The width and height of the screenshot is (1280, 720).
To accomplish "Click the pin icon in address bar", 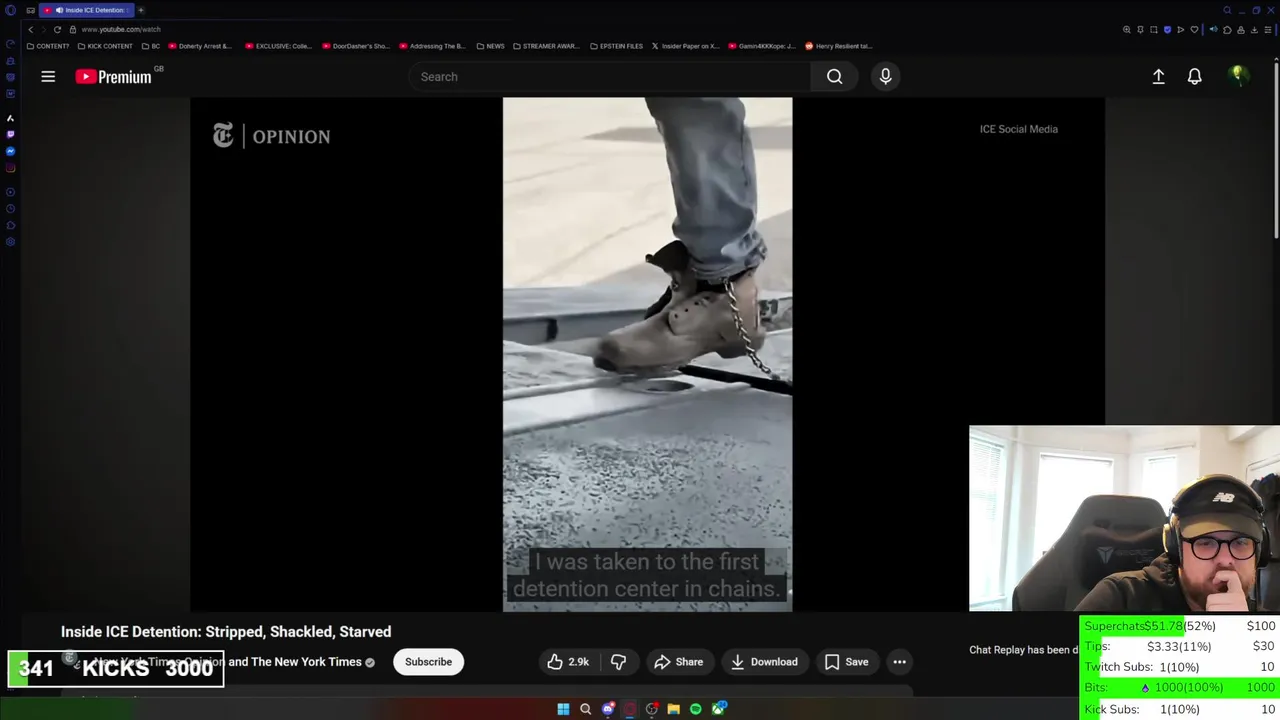I will coord(1140,30).
